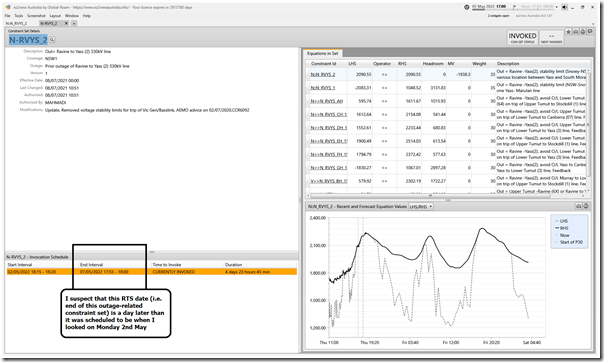604x362 pixels.
Task: Click the search magnifier next to N-RVYS_2
Action: coord(52,40)
